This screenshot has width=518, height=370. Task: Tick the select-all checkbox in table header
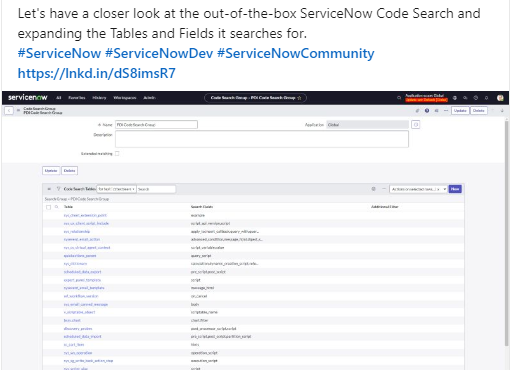pos(48,207)
